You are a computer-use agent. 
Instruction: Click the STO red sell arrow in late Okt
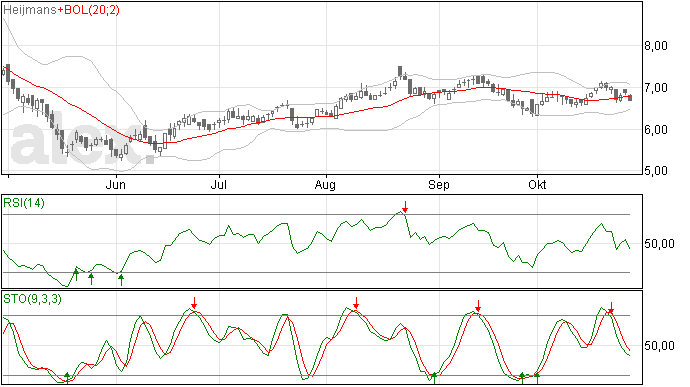point(611,308)
